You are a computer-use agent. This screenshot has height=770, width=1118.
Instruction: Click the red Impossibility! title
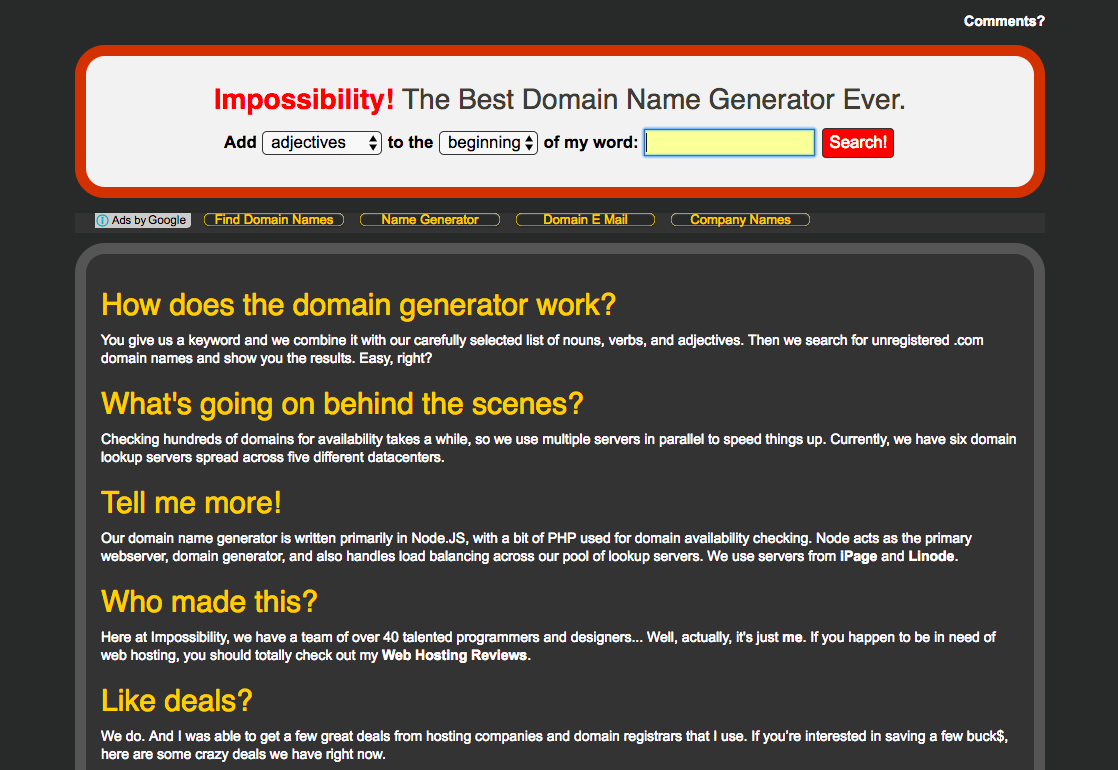pos(304,100)
